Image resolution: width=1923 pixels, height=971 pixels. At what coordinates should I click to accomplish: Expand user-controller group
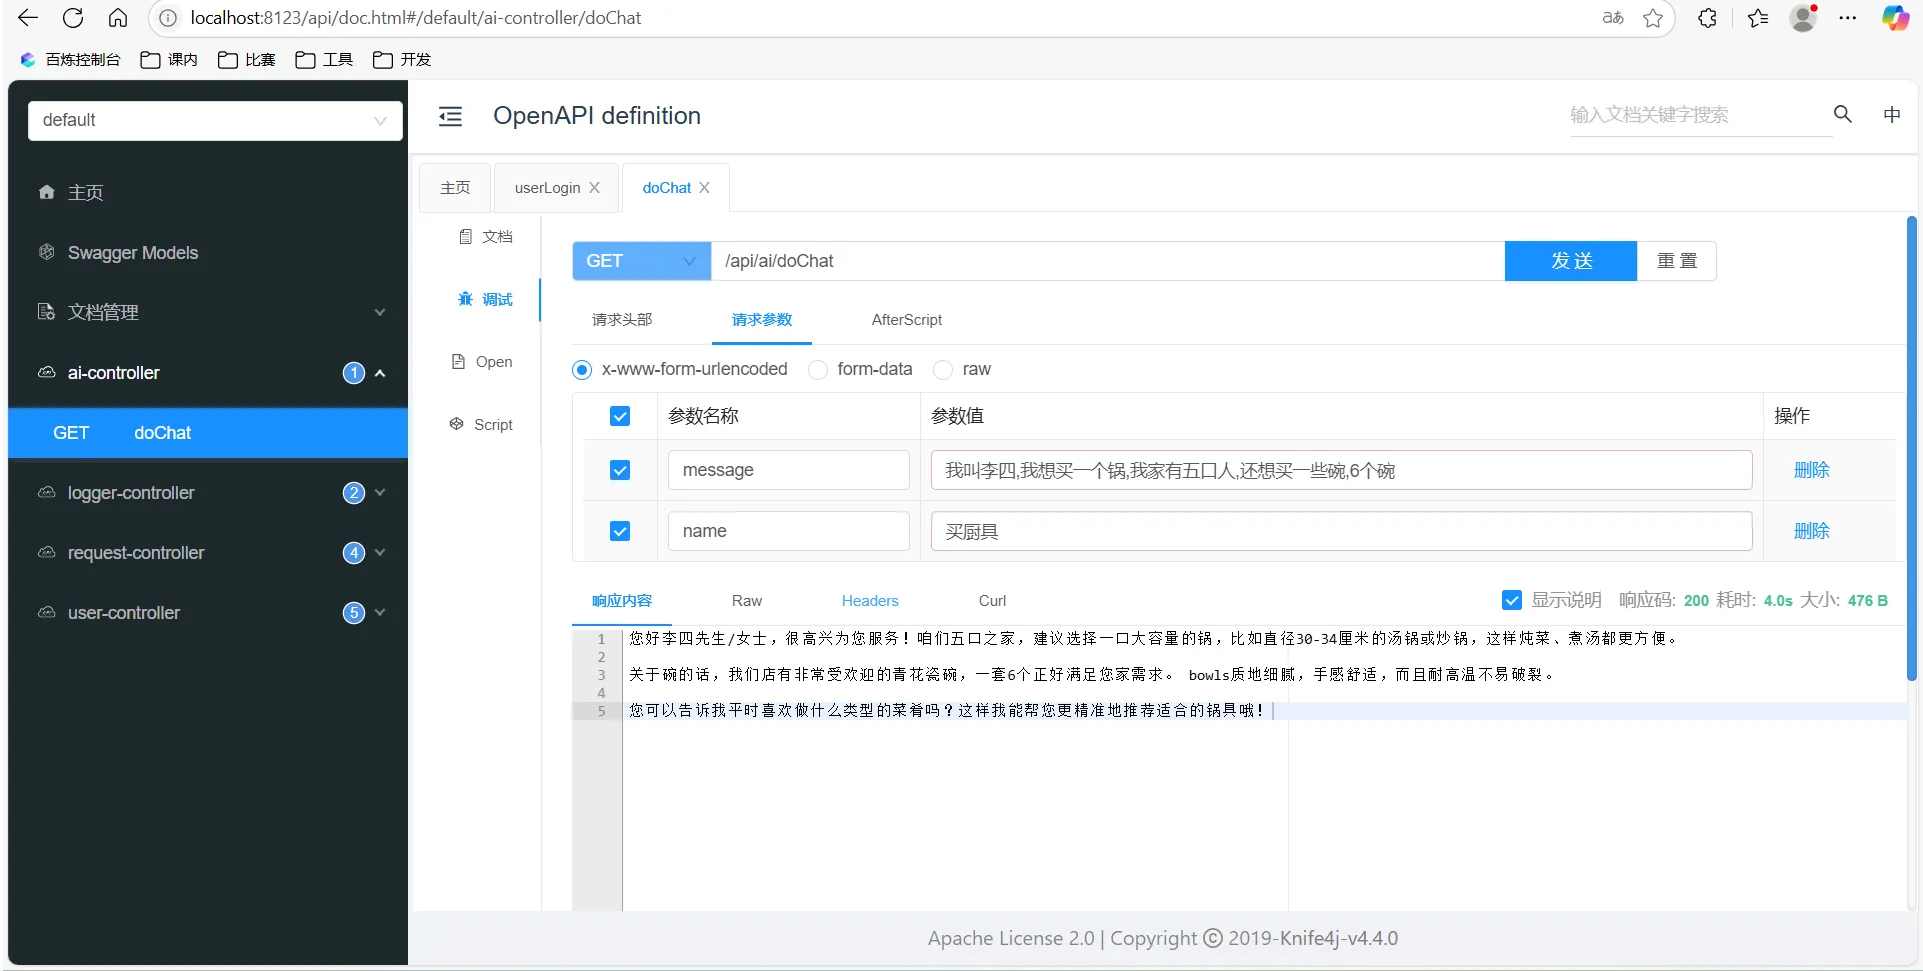(208, 613)
